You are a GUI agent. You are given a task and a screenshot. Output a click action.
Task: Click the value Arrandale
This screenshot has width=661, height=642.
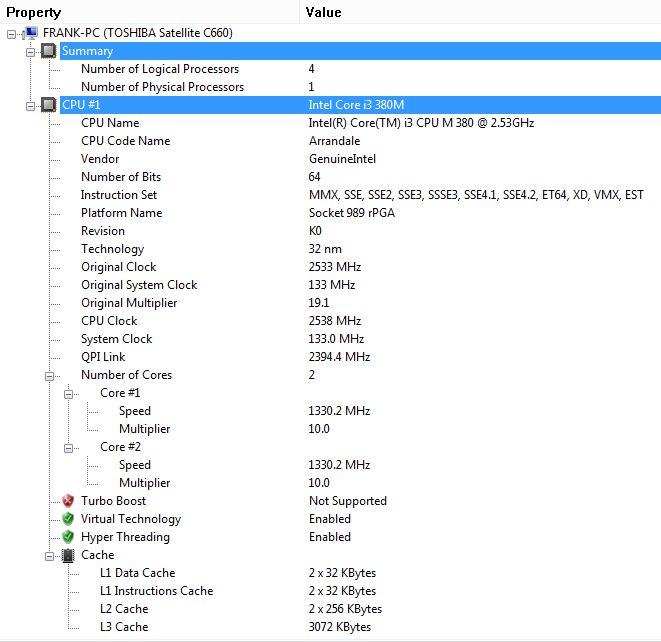click(335, 141)
